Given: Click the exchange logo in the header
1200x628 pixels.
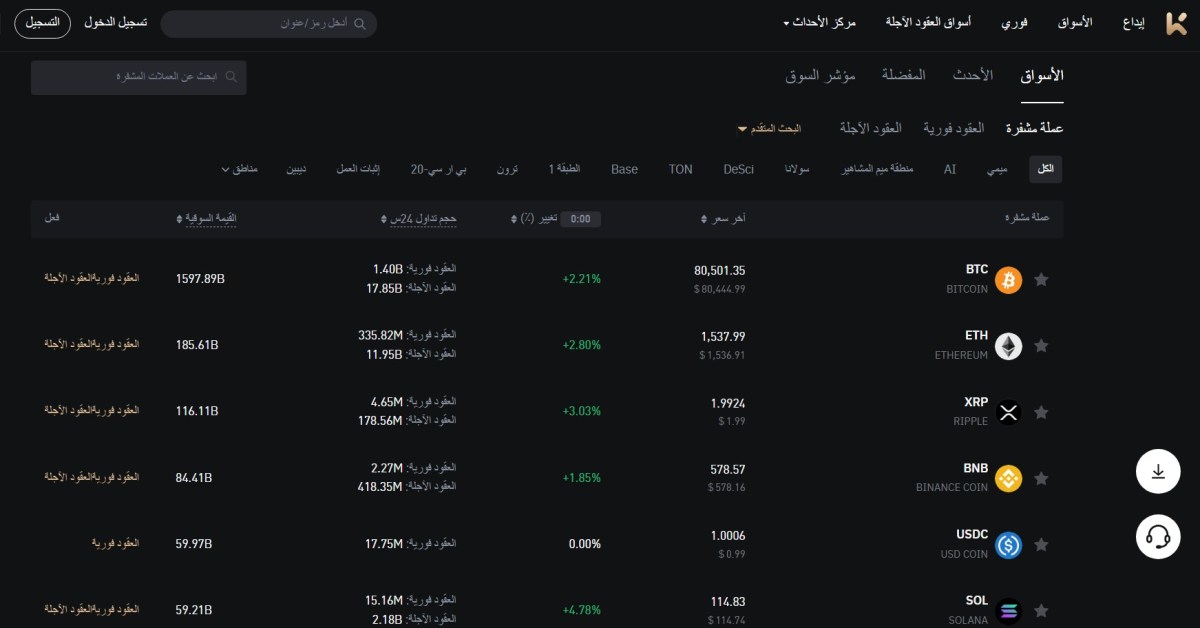Looking at the screenshot, I should (1177, 24).
